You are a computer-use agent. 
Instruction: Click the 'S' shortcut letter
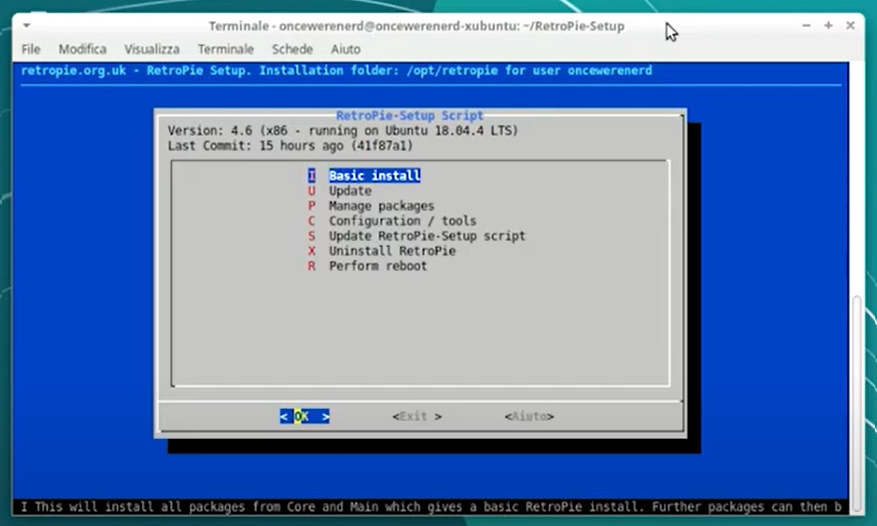tap(312, 236)
